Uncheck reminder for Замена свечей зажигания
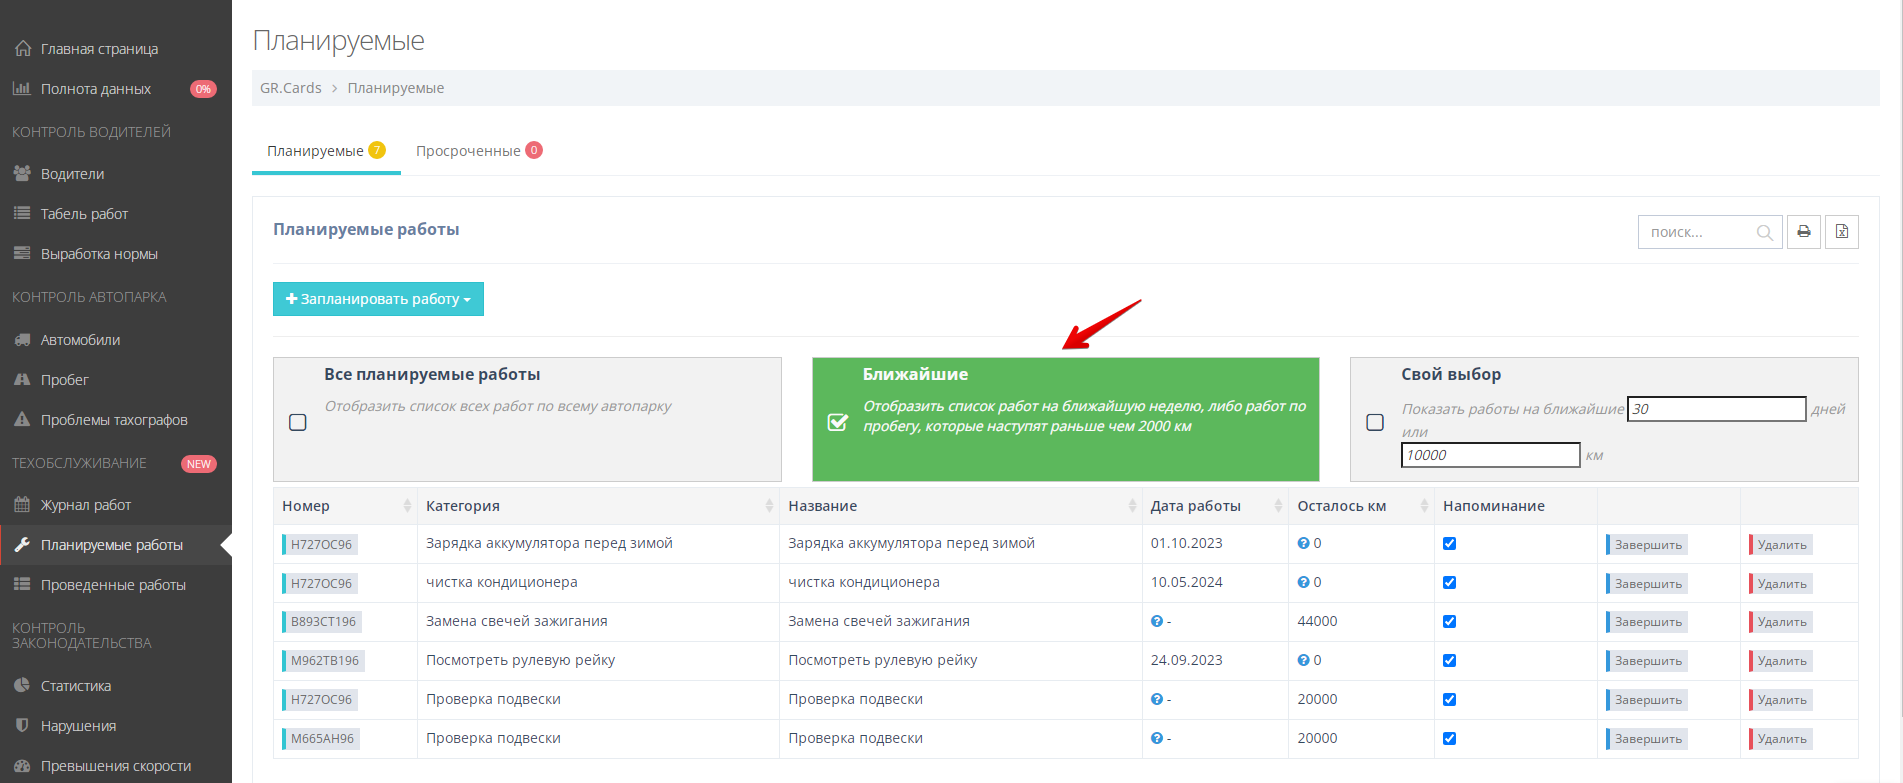 tap(1449, 621)
